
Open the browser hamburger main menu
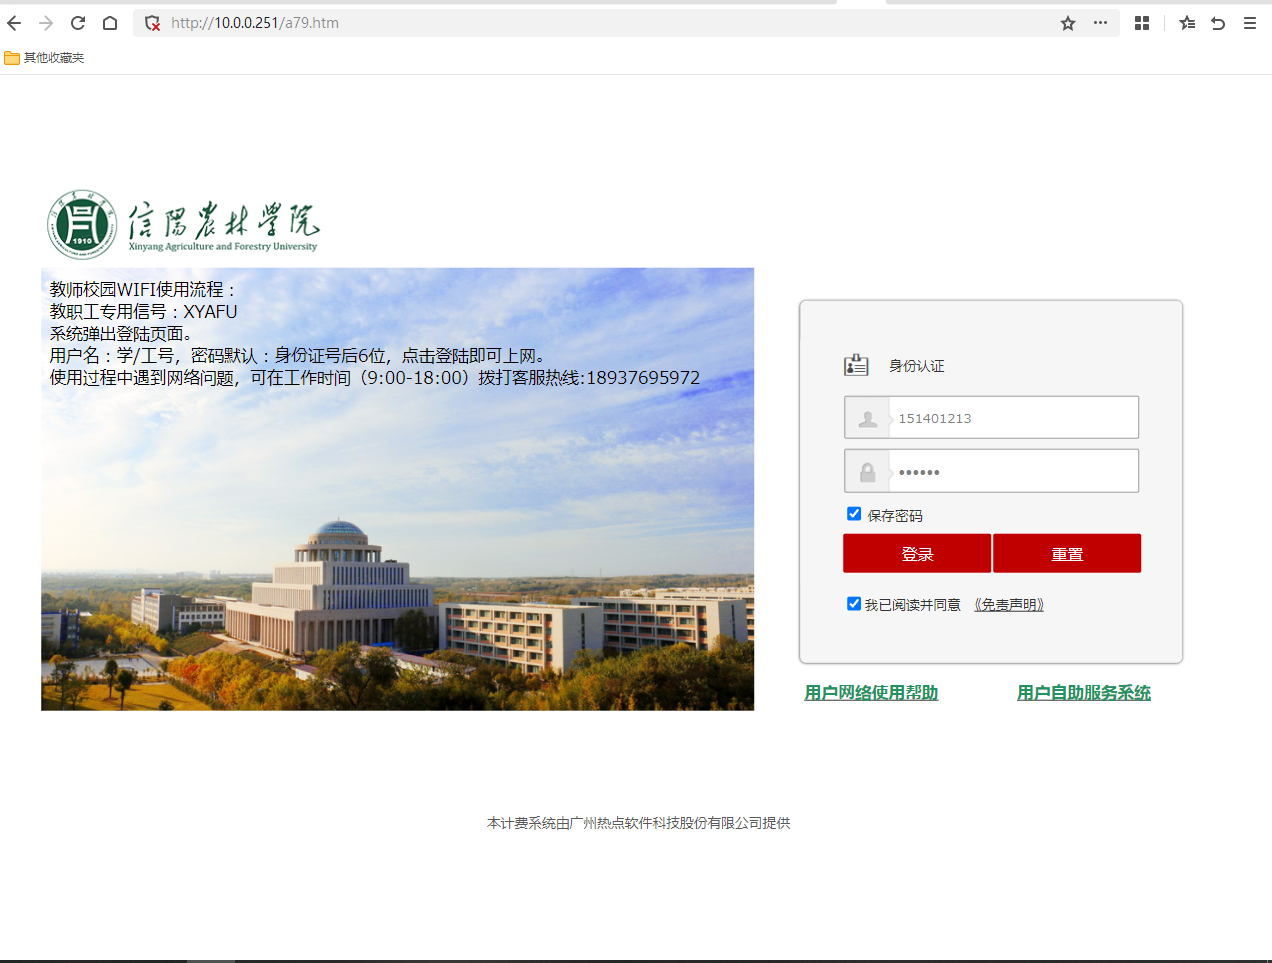click(x=1250, y=23)
